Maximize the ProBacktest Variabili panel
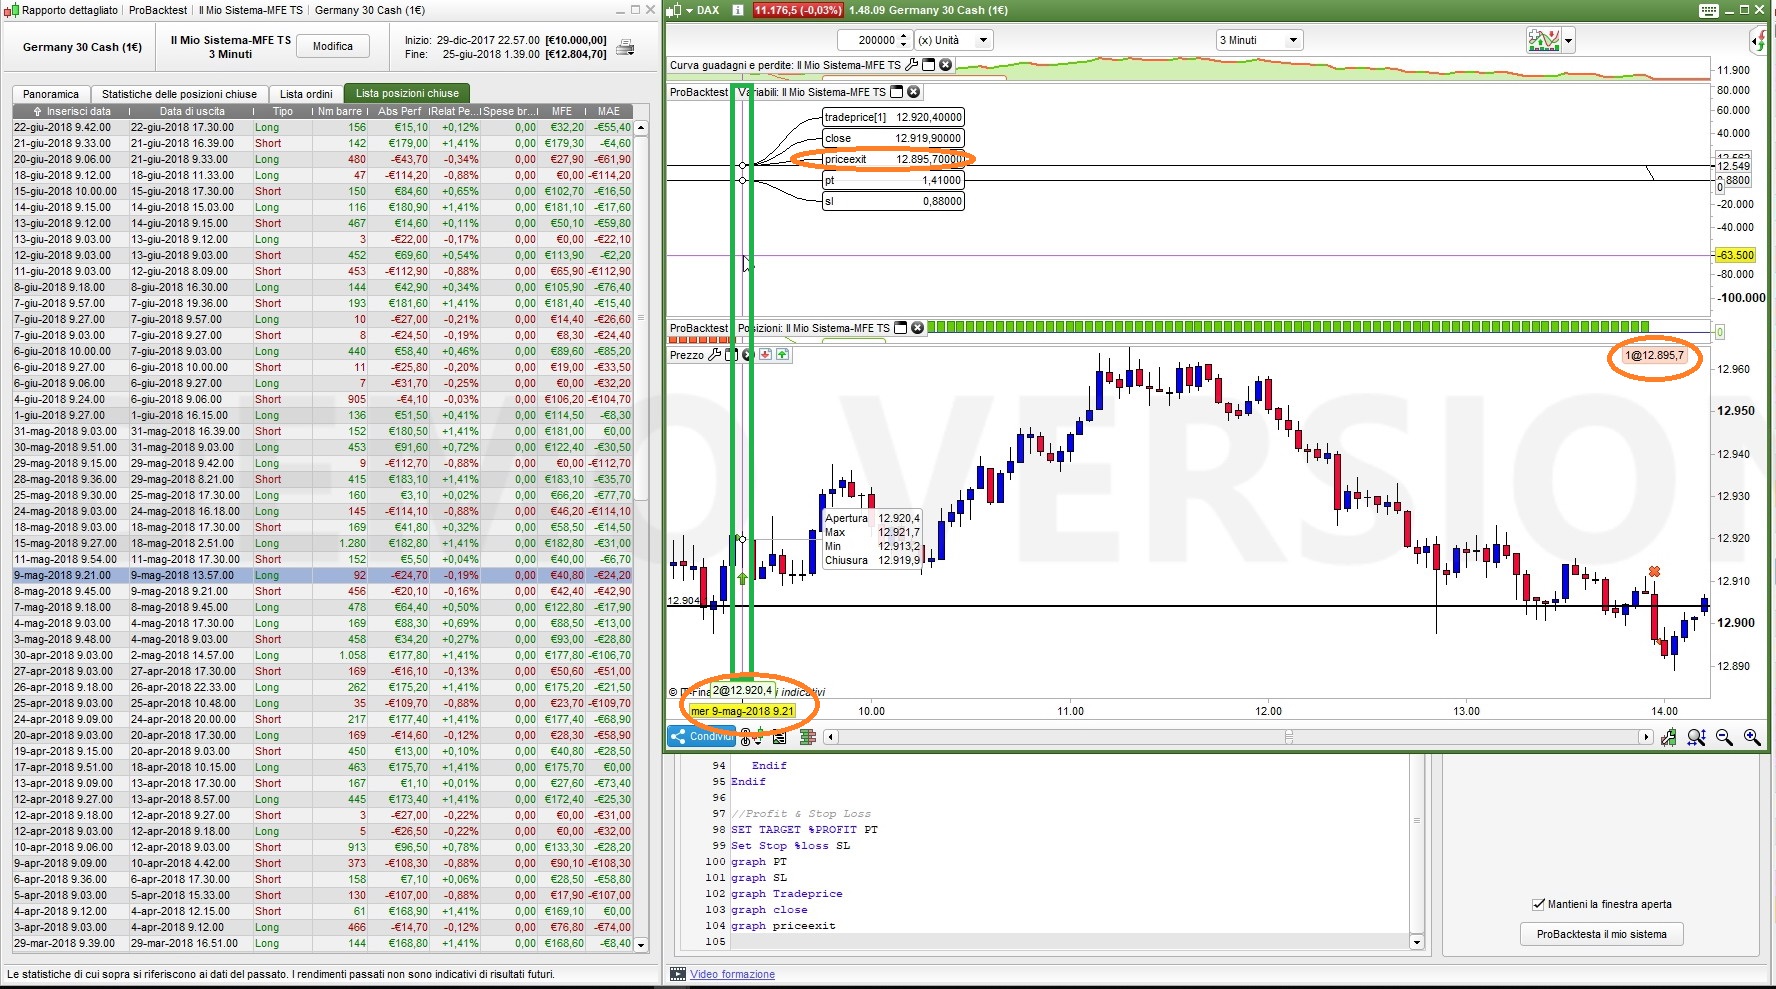 point(896,92)
